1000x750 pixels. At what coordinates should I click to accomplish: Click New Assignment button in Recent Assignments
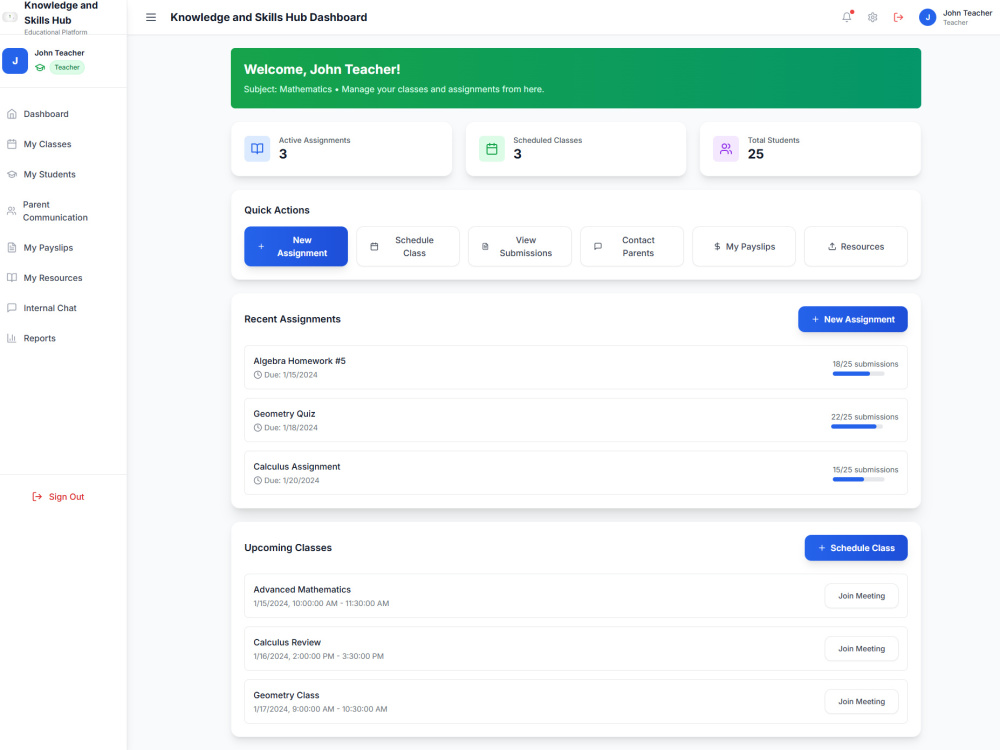(853, 320)
